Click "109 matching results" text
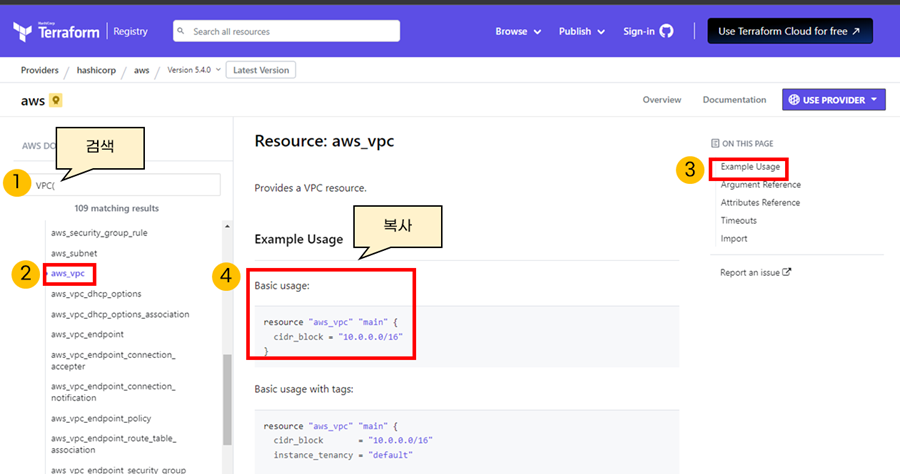The height and width of the screenshot is (474, 900). [117, 208]
